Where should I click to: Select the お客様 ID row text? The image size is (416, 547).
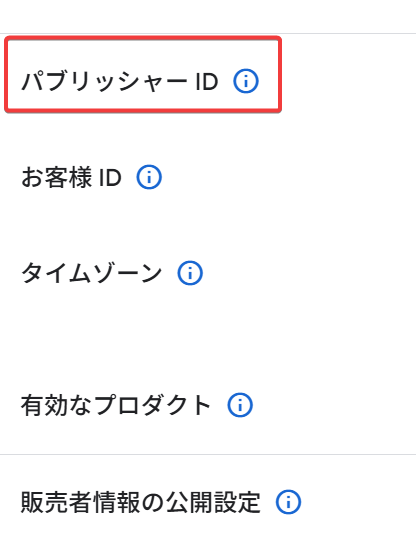pyautogui.click(x=71, y=177)
